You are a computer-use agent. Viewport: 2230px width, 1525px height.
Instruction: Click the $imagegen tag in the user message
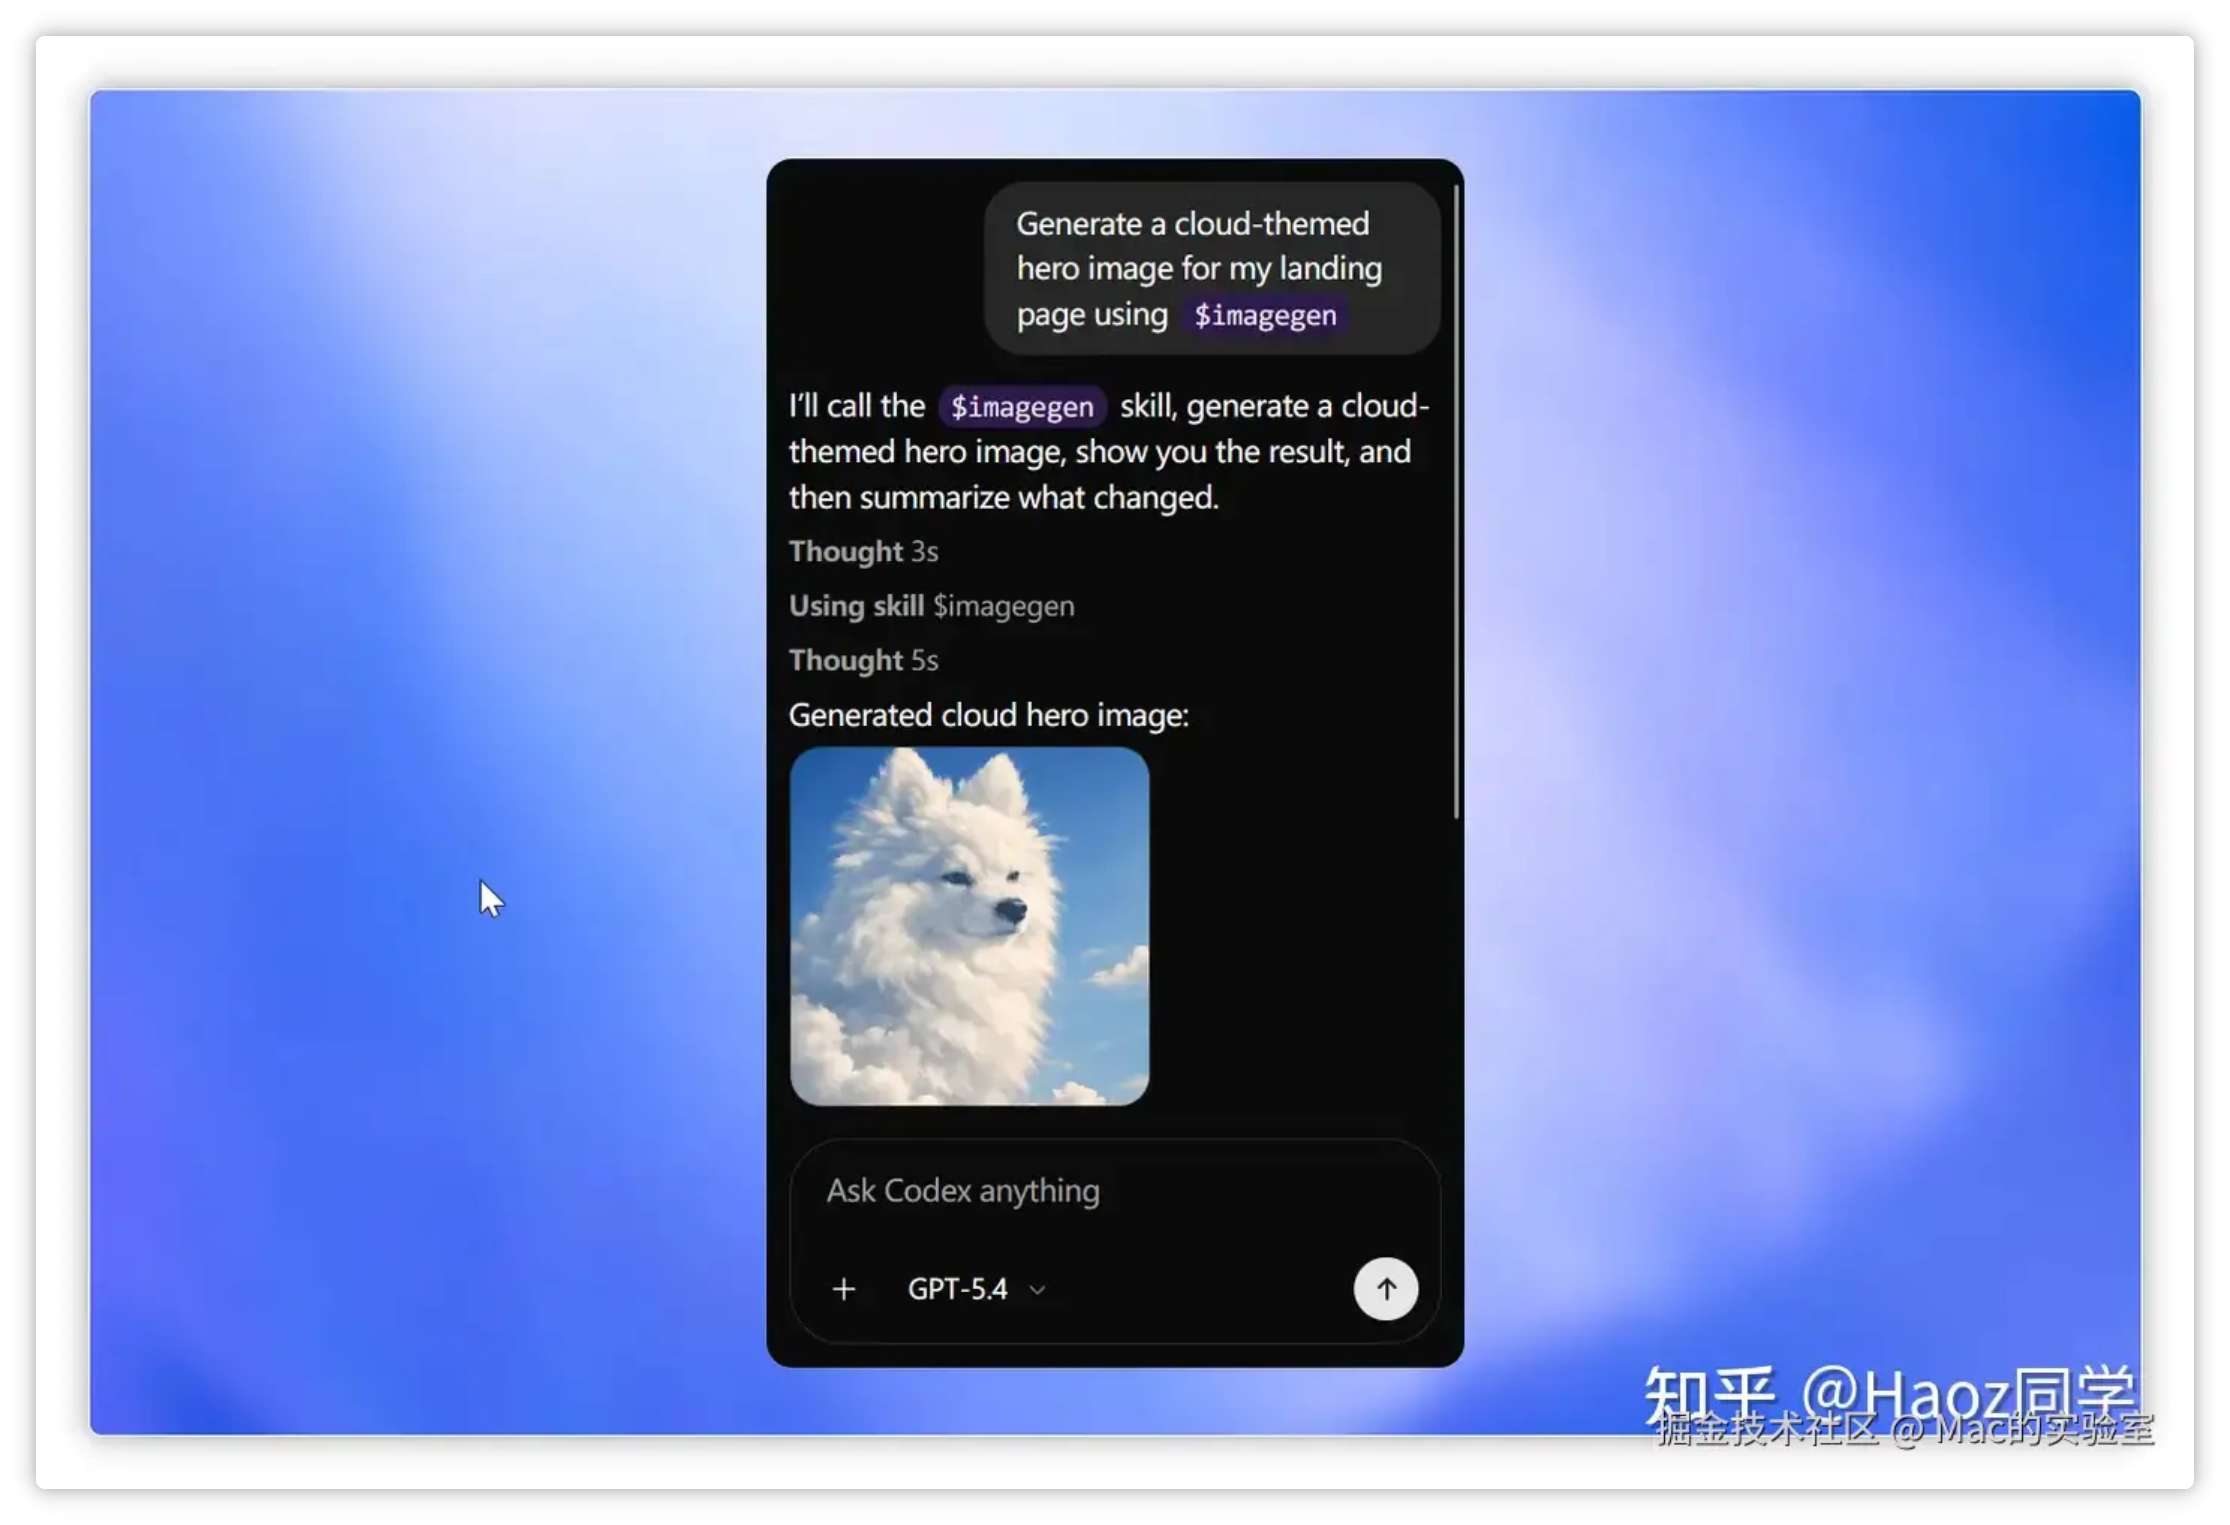tap(1265, 315)
